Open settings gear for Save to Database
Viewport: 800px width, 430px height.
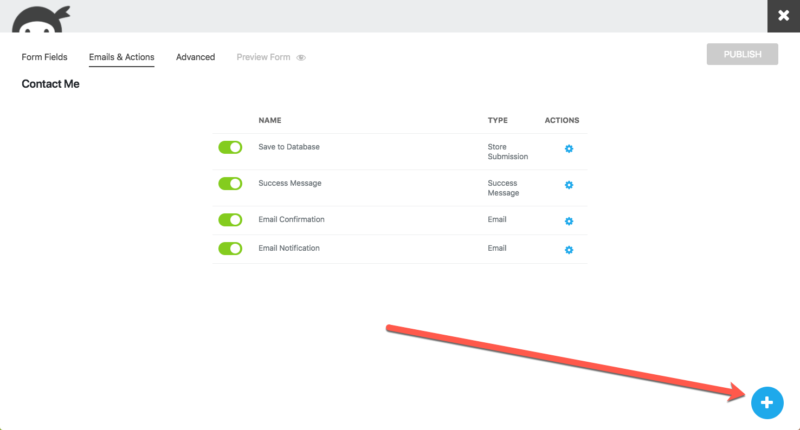[569, 149]
